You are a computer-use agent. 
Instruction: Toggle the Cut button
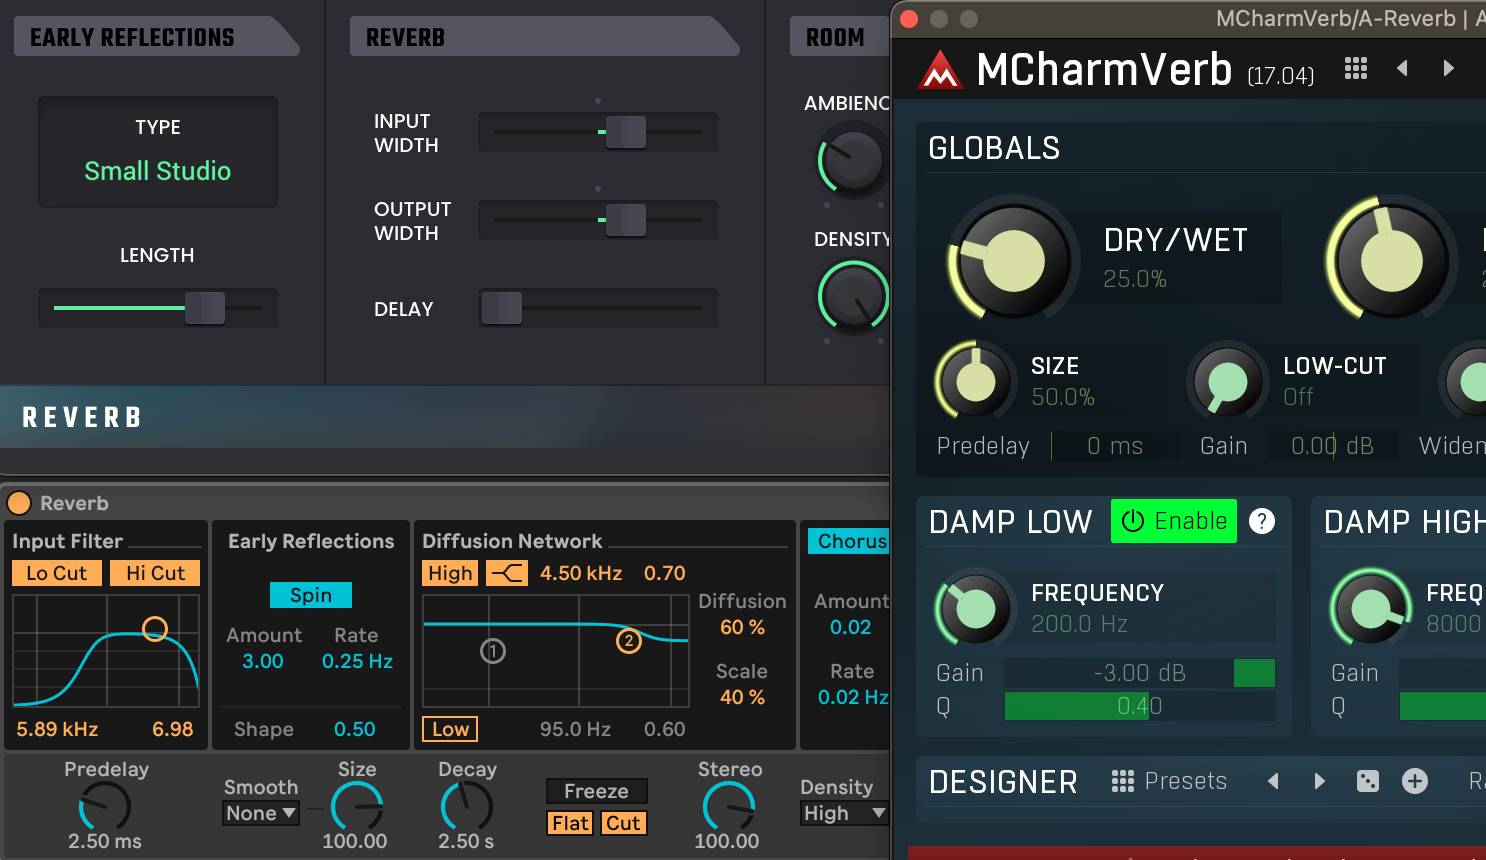click(x=623, y=823)
